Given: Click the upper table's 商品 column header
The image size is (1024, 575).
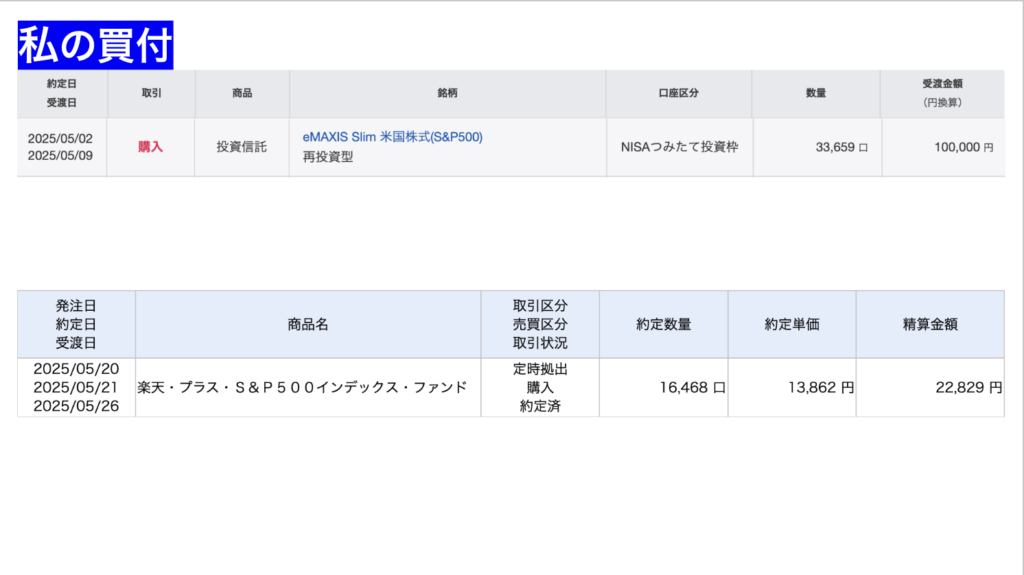Looking at the screenshot, I should 242,93.
